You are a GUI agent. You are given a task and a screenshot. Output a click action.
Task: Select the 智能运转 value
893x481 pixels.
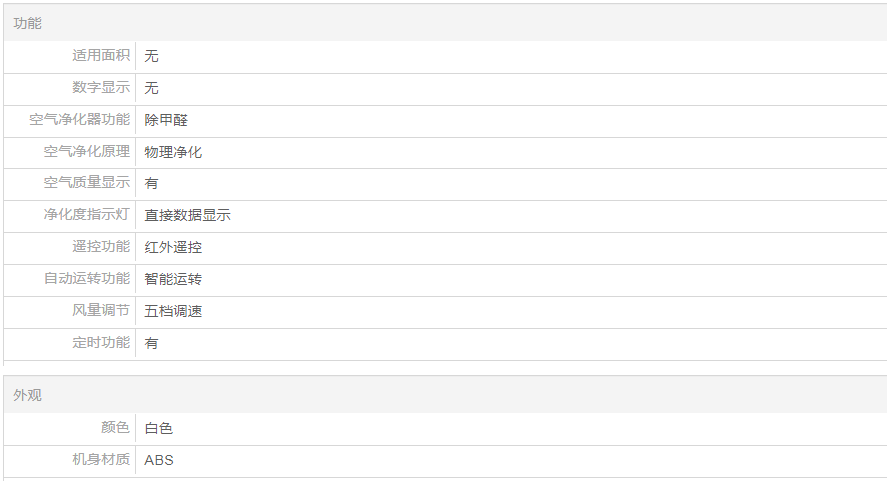tap(173, 279)
